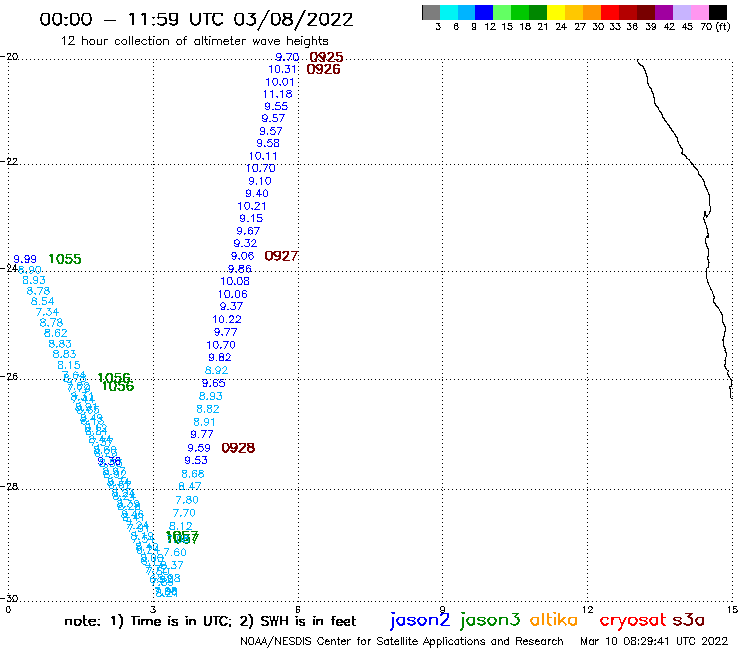Click the s3a legend label

click(x=688, y=620)
